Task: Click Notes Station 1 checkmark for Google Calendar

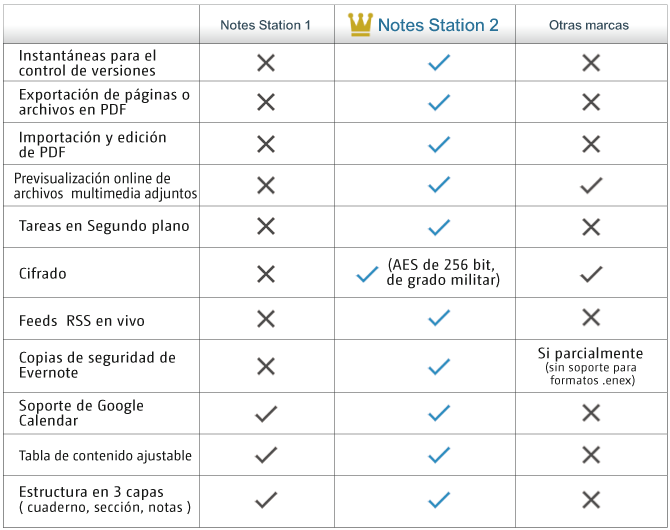Action: tap(265, 413)
